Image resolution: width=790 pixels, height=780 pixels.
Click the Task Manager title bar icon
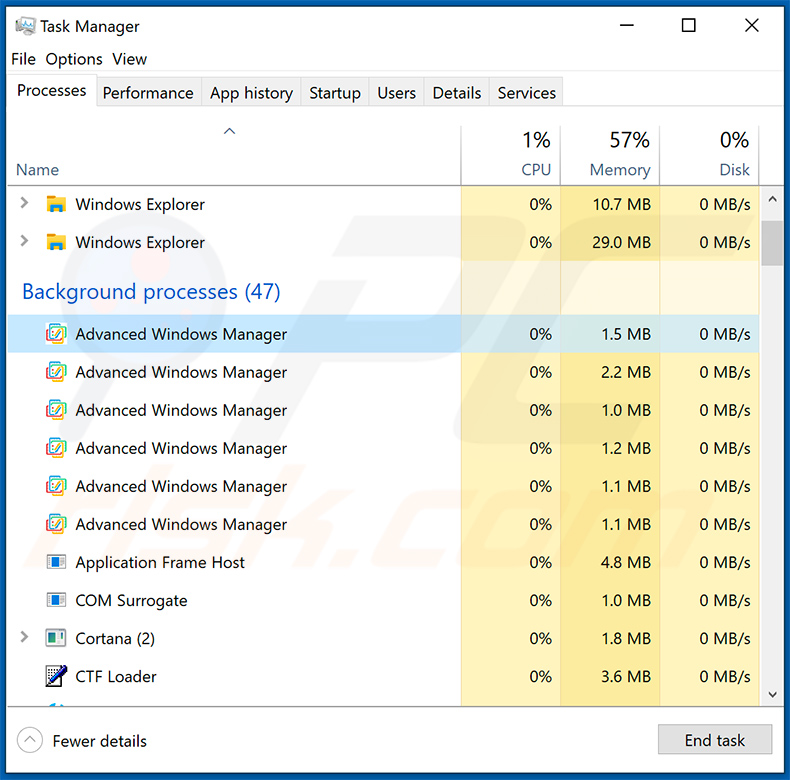click(x=25, y=26)
